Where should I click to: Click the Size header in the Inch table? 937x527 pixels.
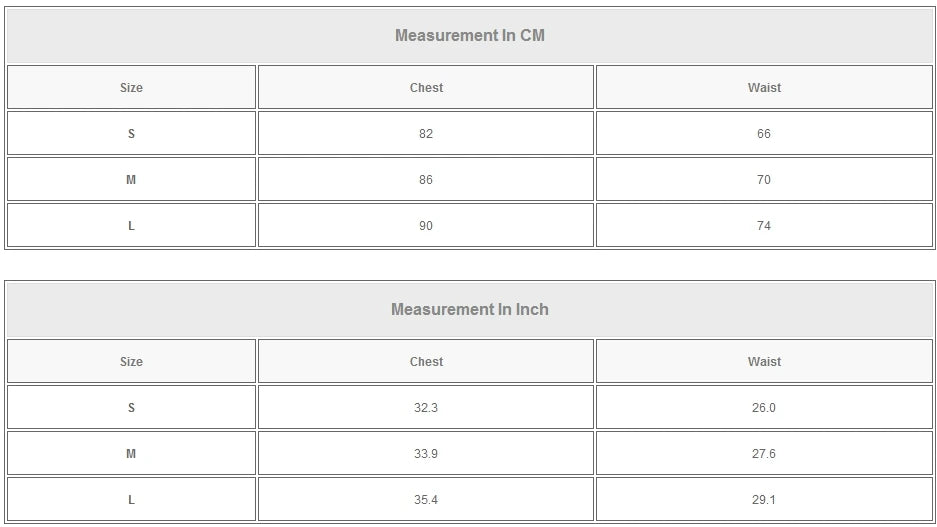click(131, 362)
